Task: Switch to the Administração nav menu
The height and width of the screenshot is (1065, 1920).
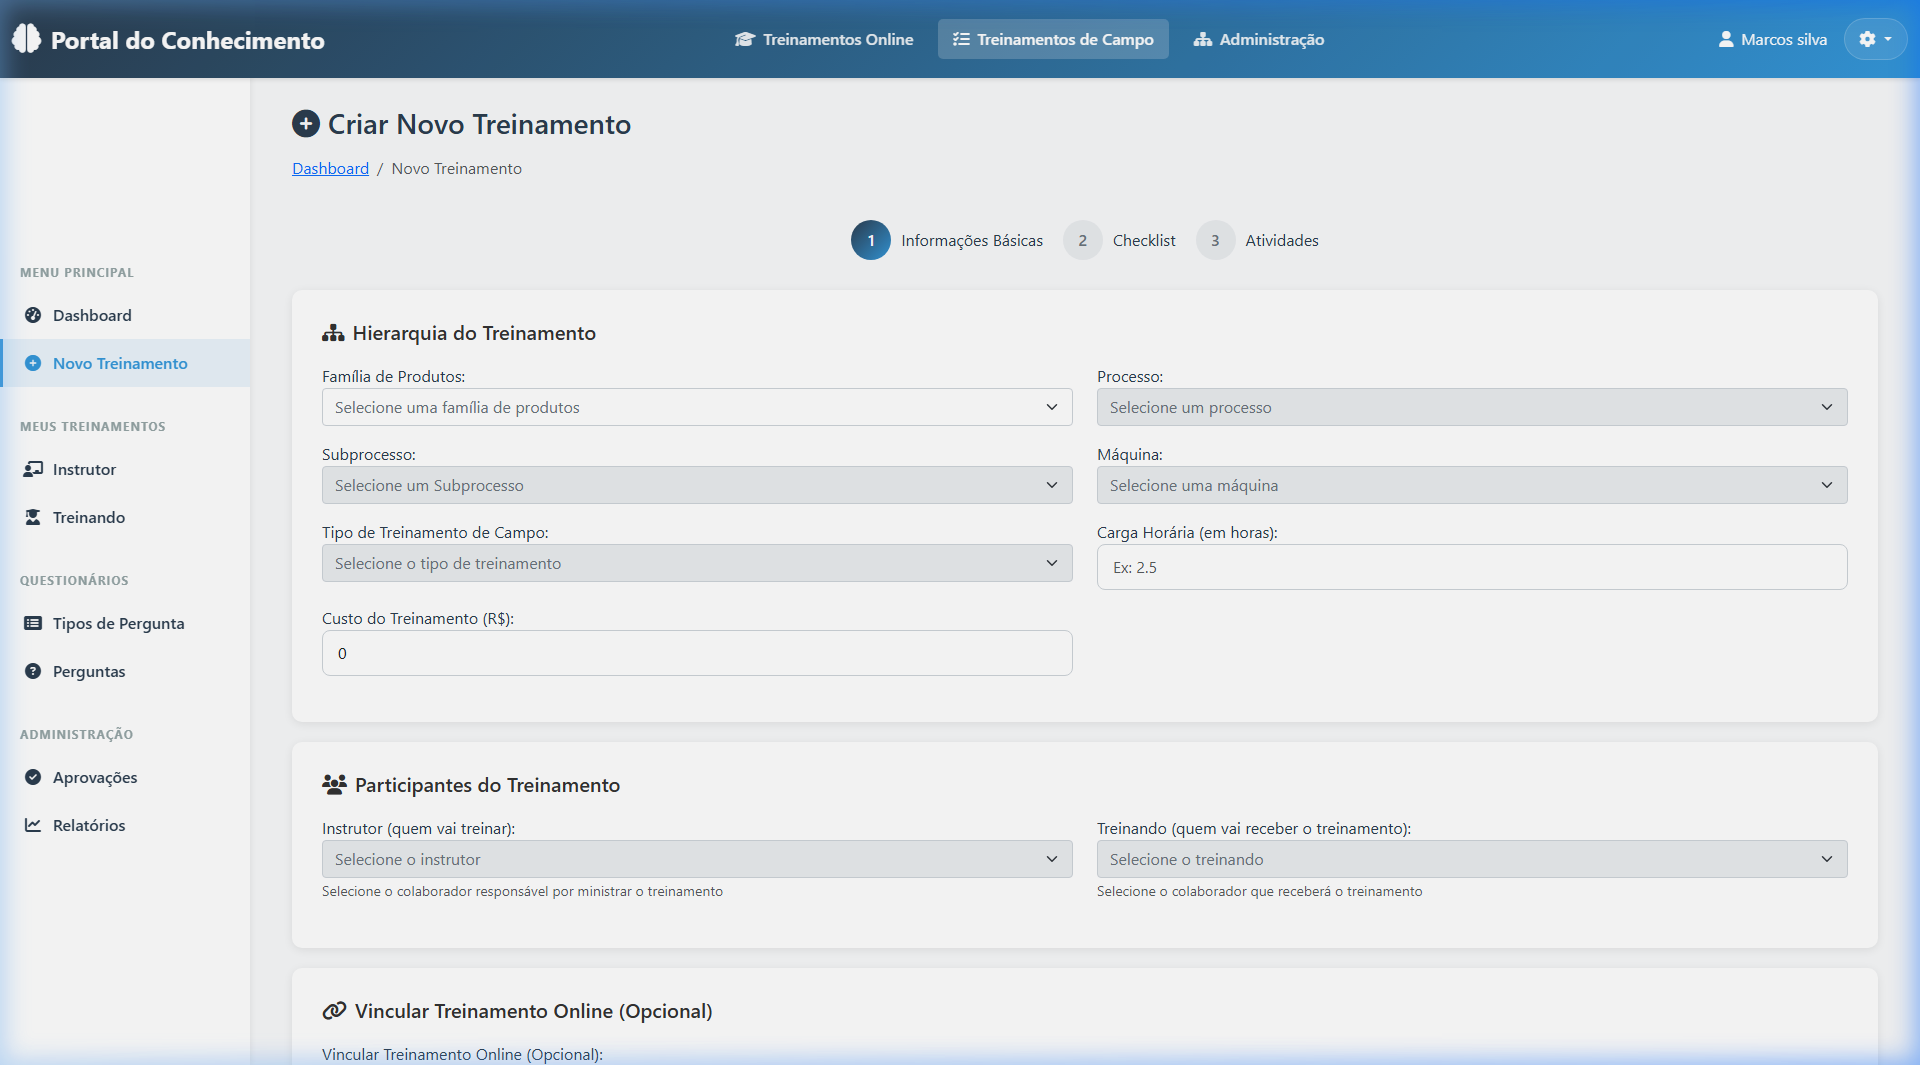Action: pyautogui.click(x=1258, y=39)
